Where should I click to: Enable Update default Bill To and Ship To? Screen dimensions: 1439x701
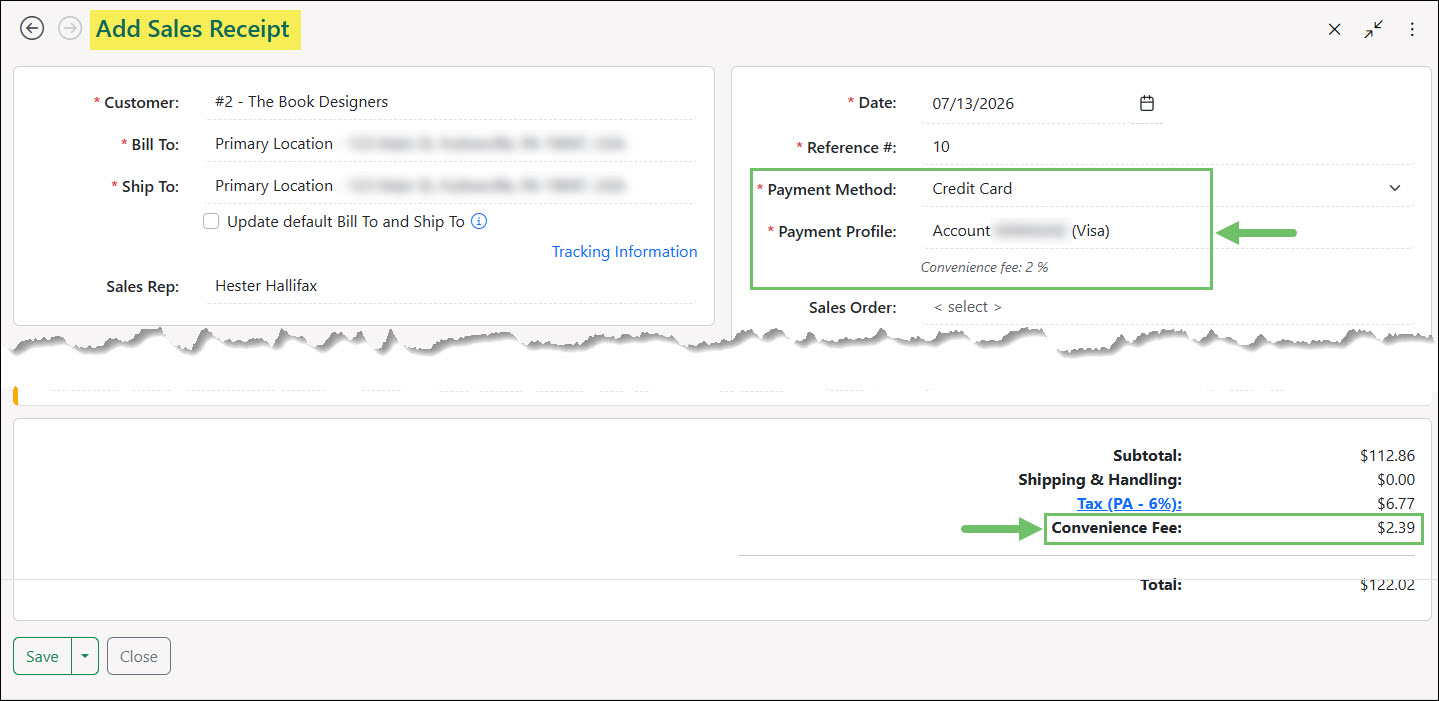coord(211,222)
